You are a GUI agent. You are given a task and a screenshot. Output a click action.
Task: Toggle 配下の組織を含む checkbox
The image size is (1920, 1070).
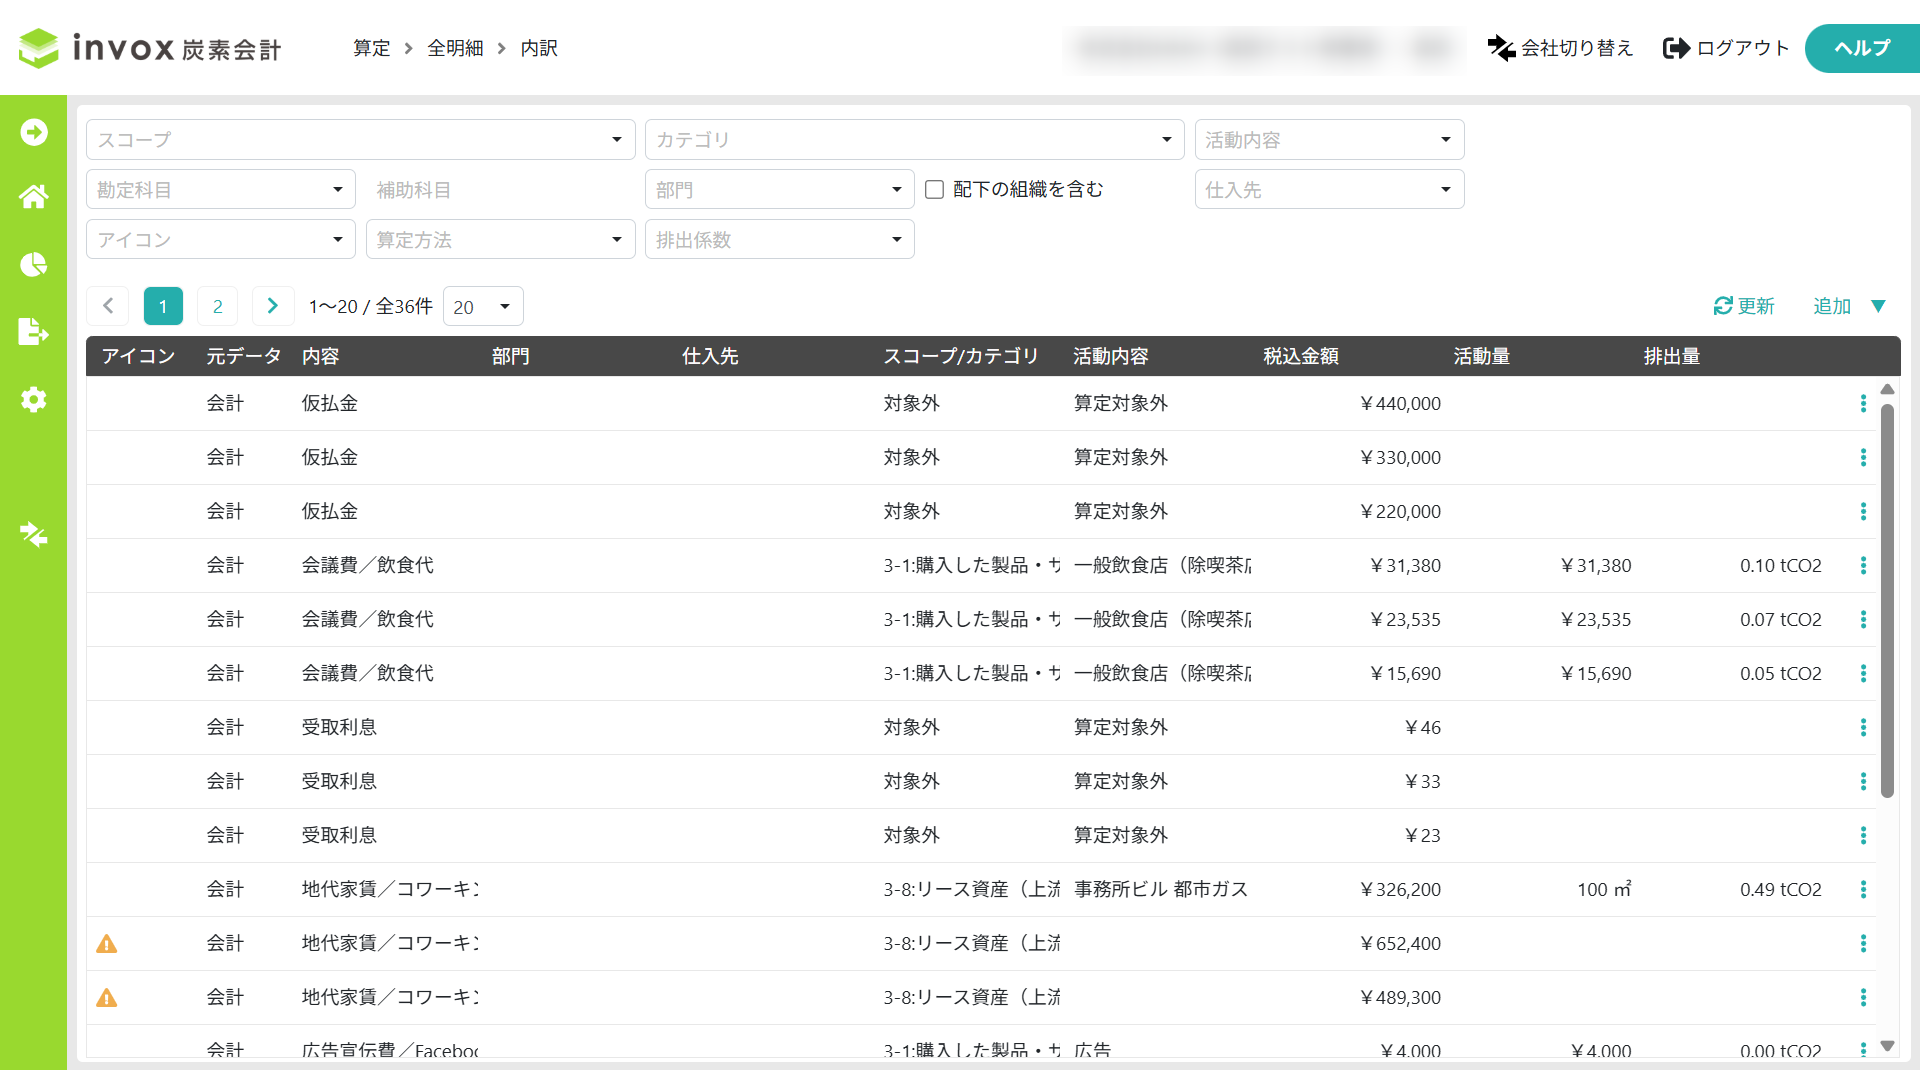click(934, 189)
